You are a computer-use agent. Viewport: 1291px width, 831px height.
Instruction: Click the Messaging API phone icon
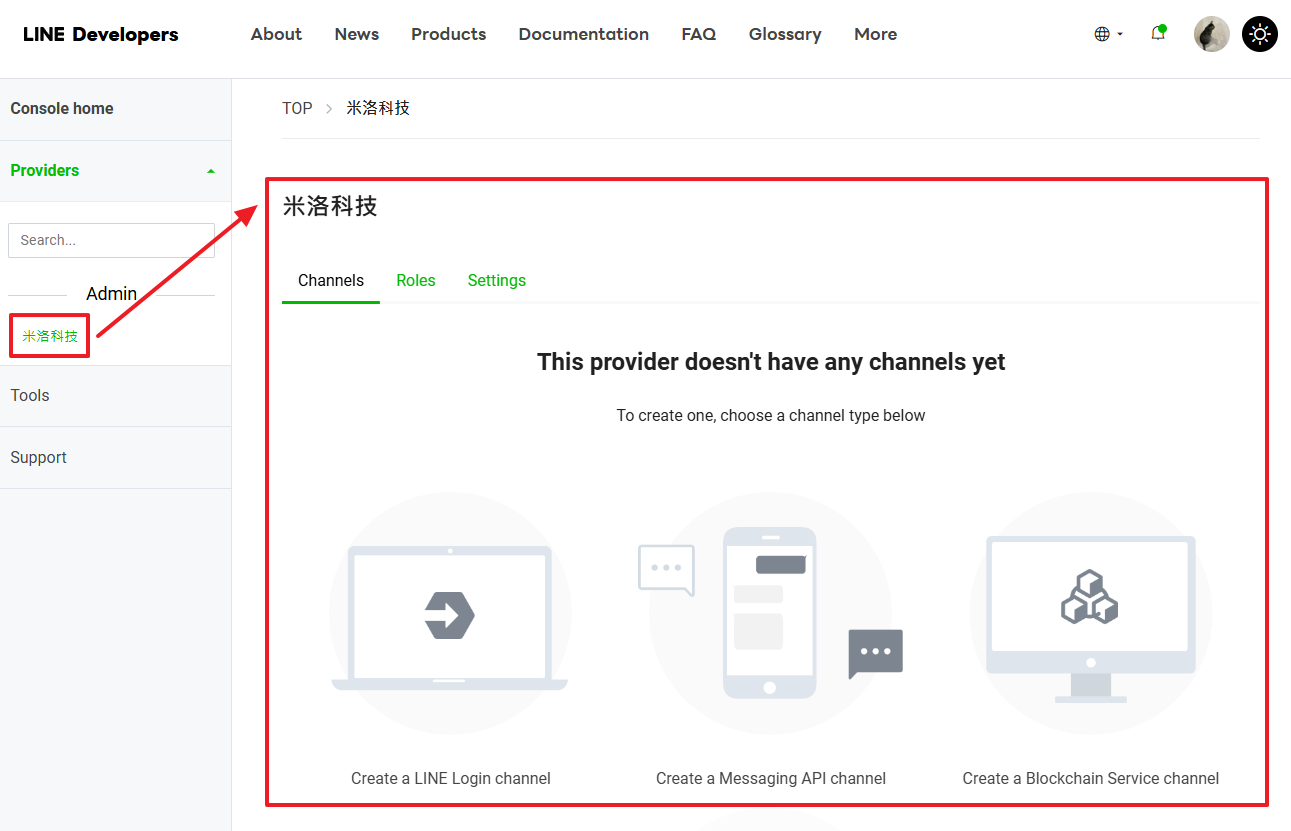[x=770, y=613]
